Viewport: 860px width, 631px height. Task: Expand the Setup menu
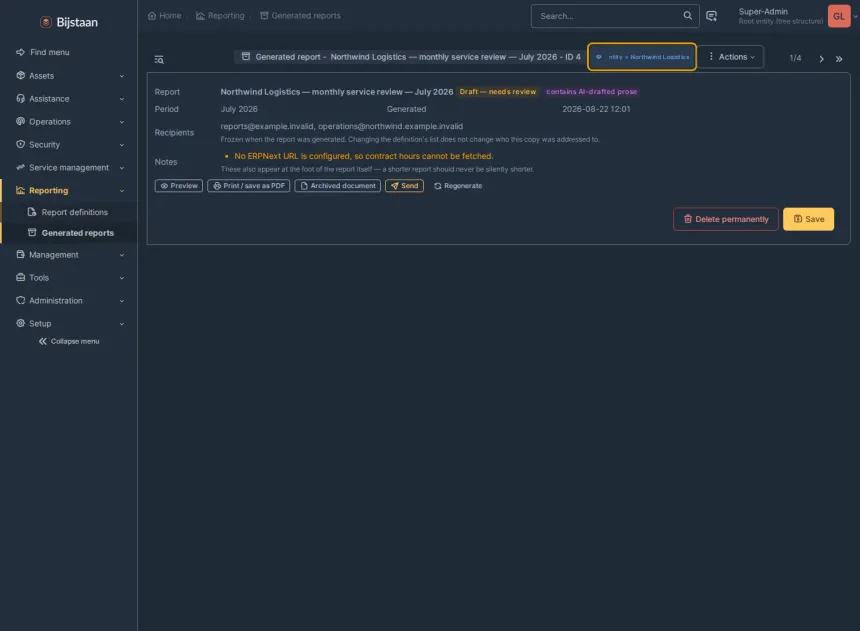point(69,324)
